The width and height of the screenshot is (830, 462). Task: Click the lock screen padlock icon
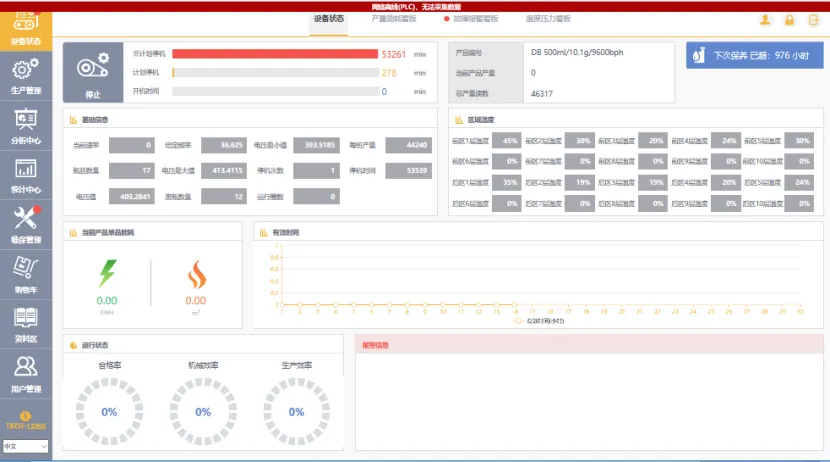(x=789, y=19)
